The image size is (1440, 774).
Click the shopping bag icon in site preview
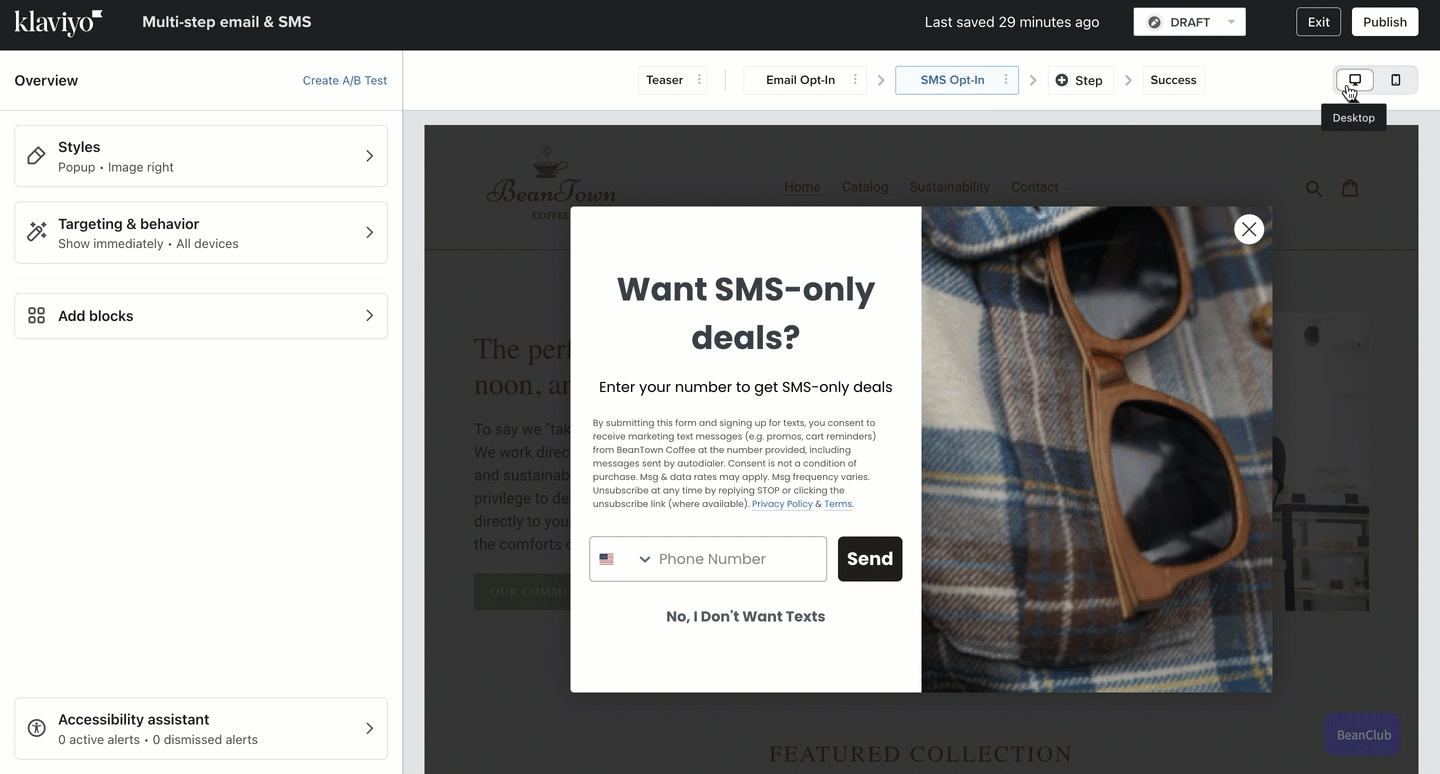pos(1350,188)
